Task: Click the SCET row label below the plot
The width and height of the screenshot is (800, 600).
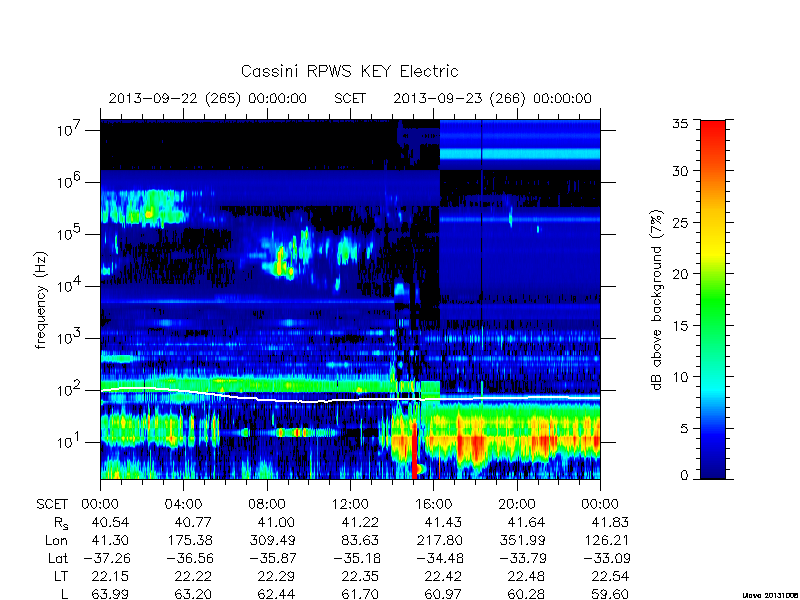Action: point(52,505)
